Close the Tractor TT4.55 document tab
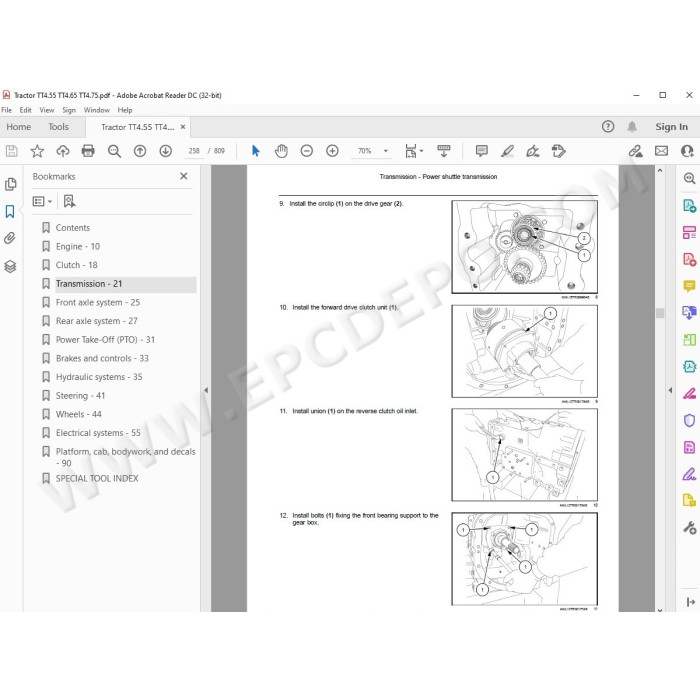Screen dimensions: 700x700 [x=183, y=127]
